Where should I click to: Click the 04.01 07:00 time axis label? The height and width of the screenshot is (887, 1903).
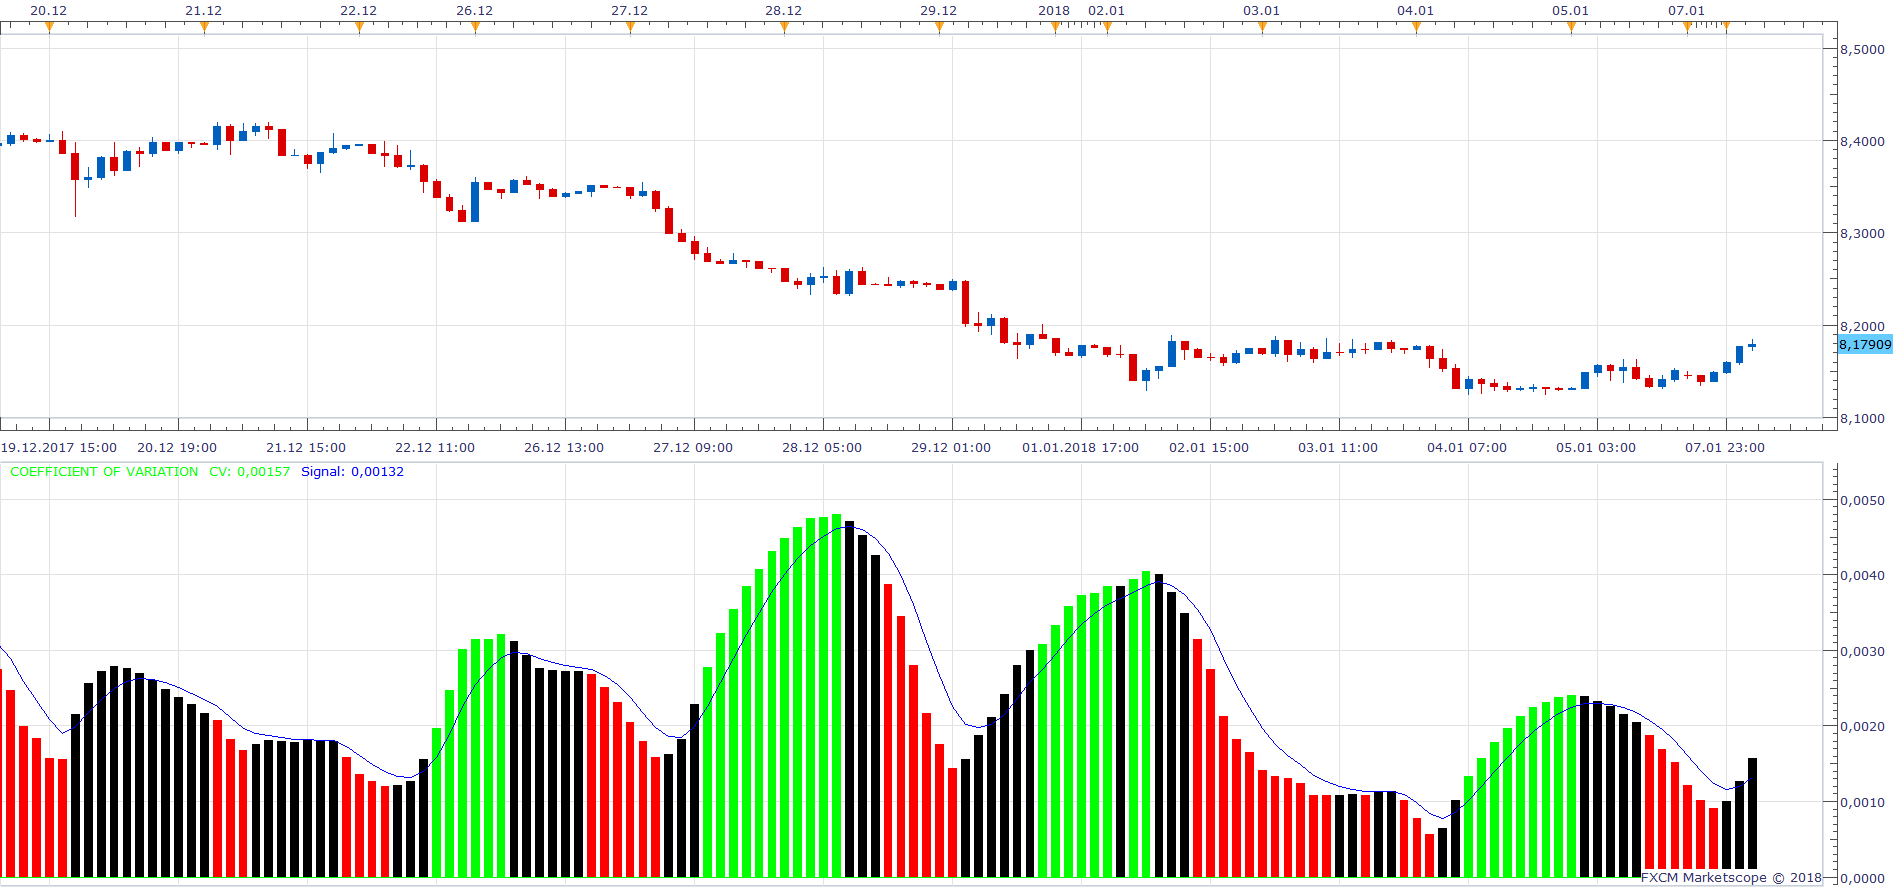coord(1467,447)
